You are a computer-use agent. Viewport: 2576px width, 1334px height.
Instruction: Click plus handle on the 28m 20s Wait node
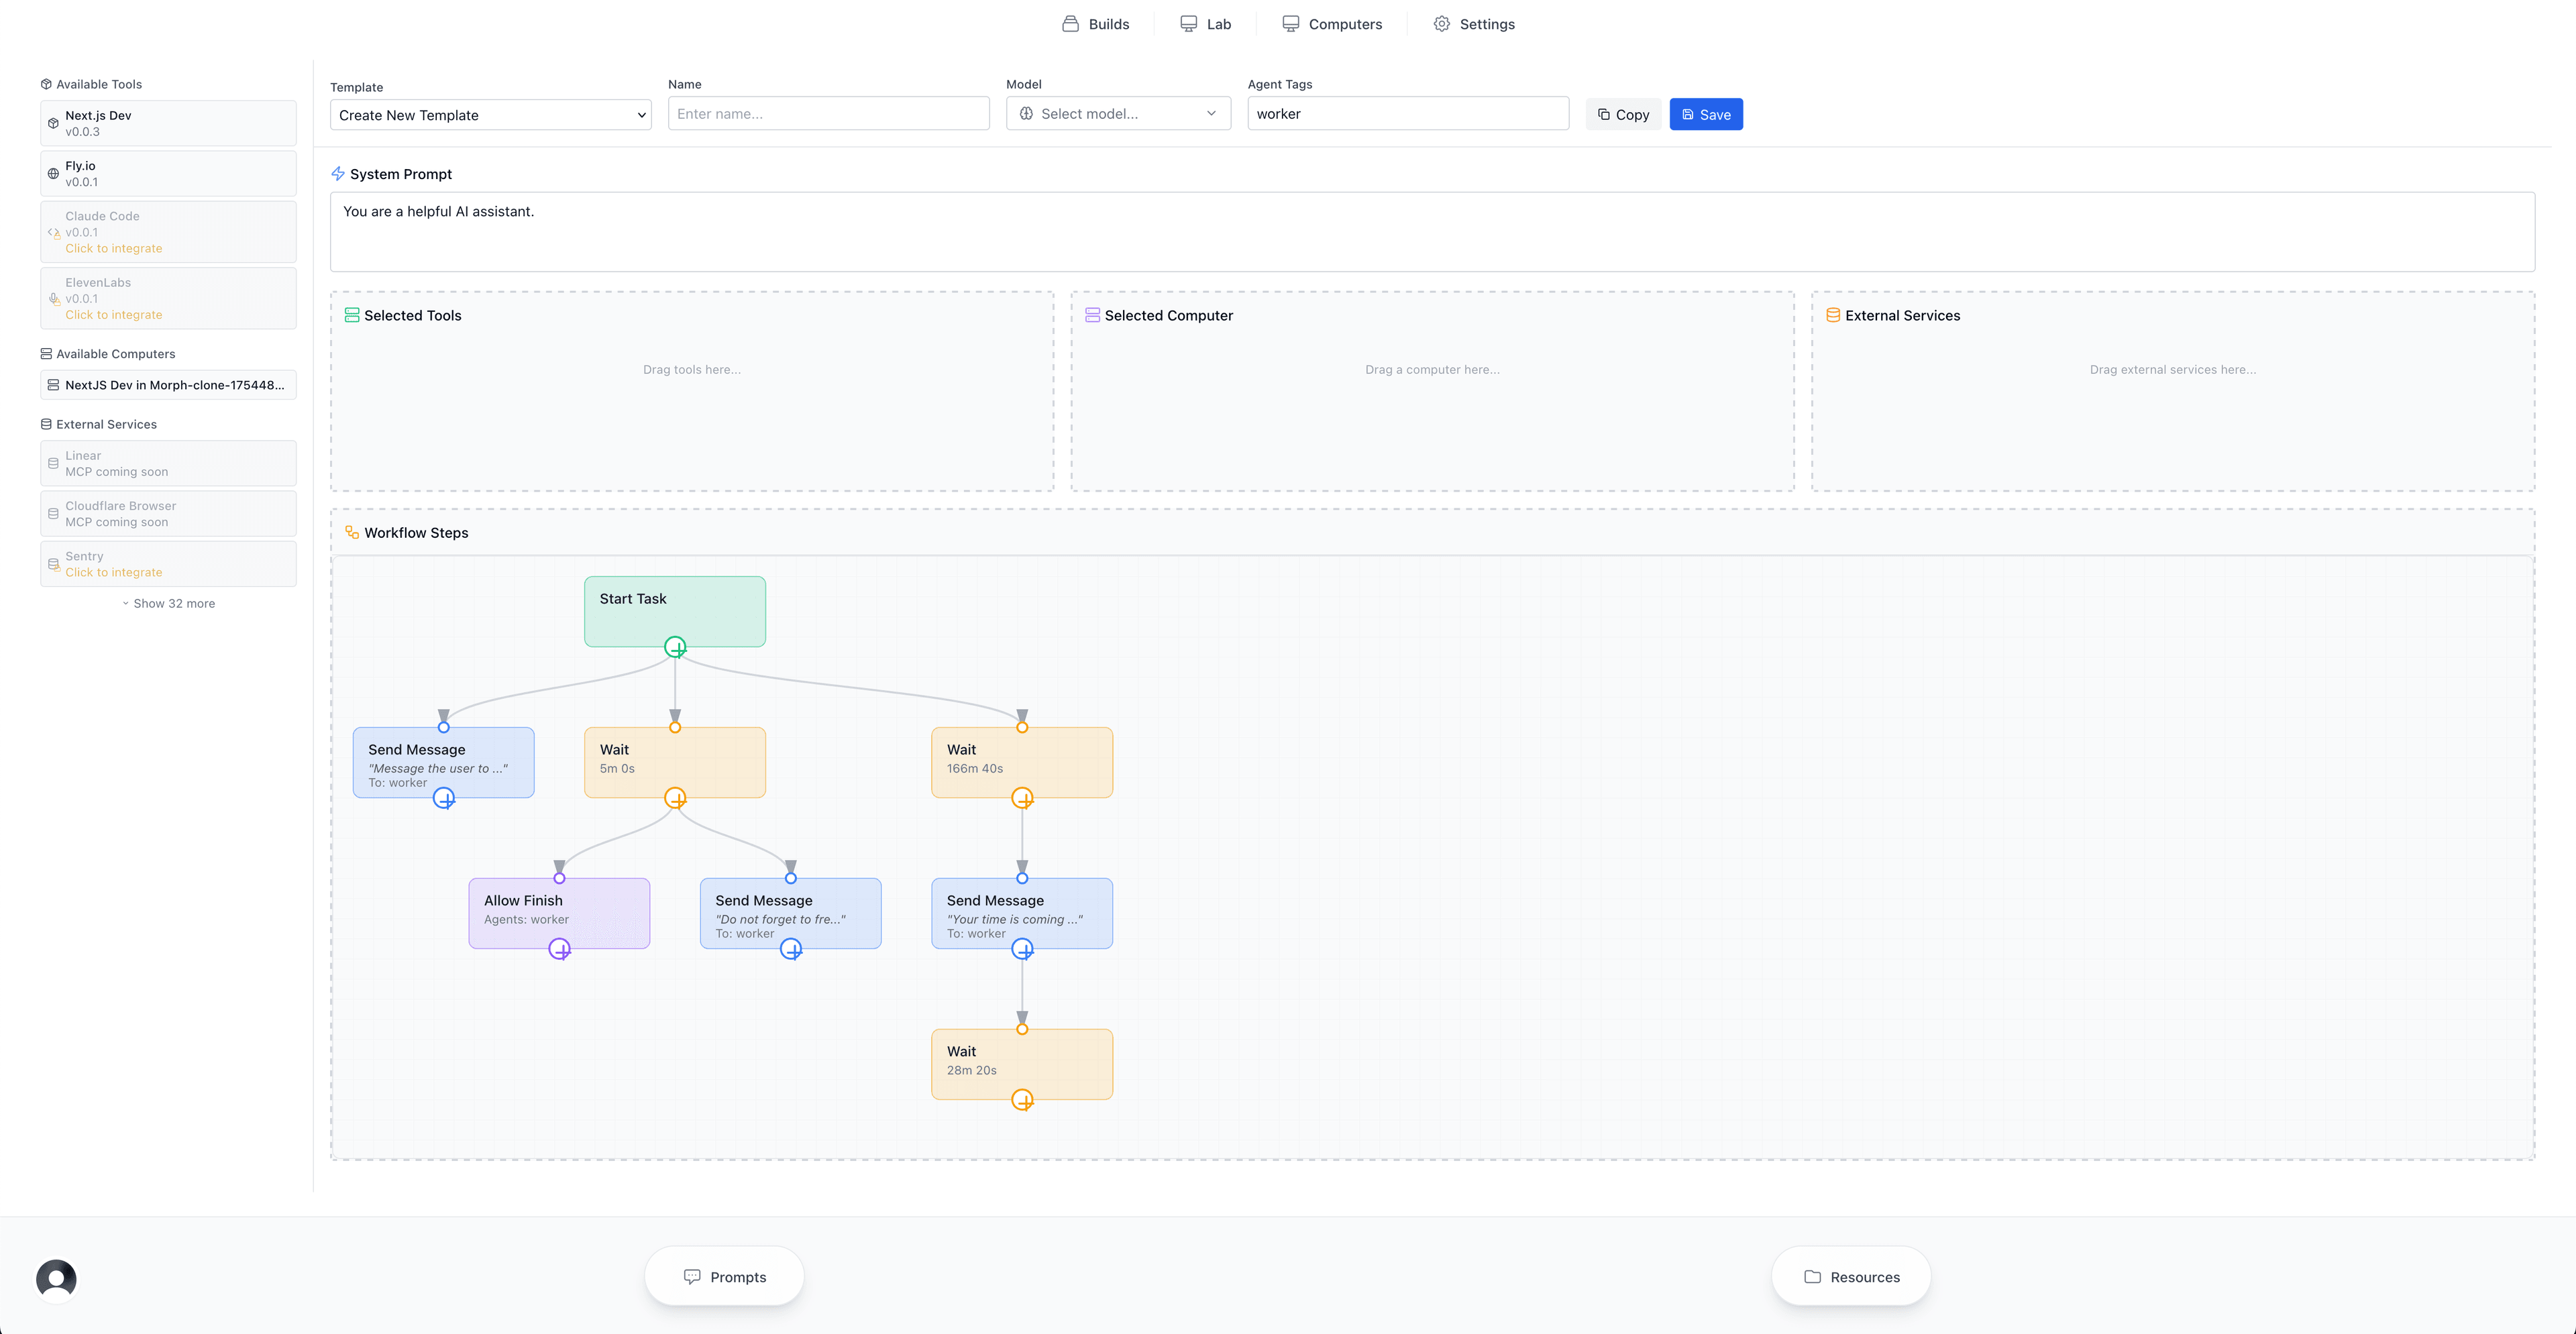point(1022,1100)
